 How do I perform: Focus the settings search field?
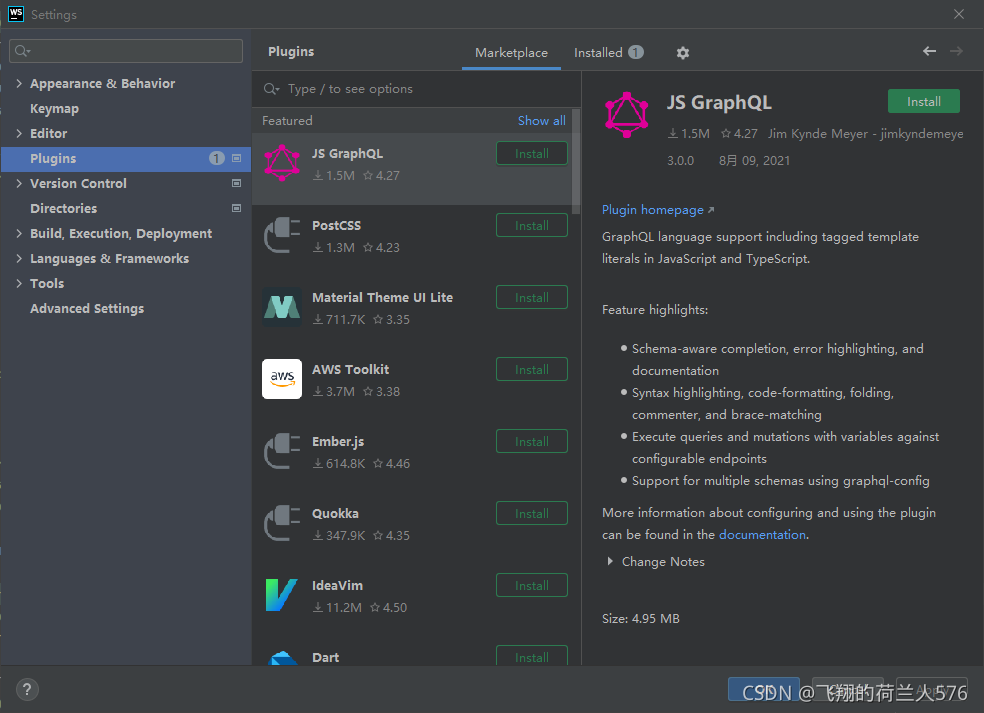click(x=126, y=51)
